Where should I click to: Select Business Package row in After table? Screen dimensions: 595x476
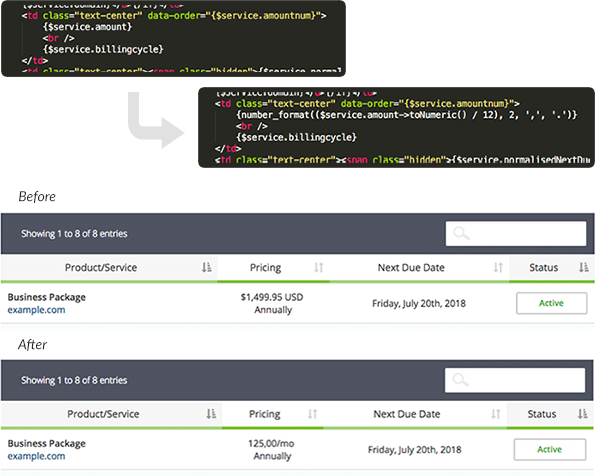(x=297, y=449)
